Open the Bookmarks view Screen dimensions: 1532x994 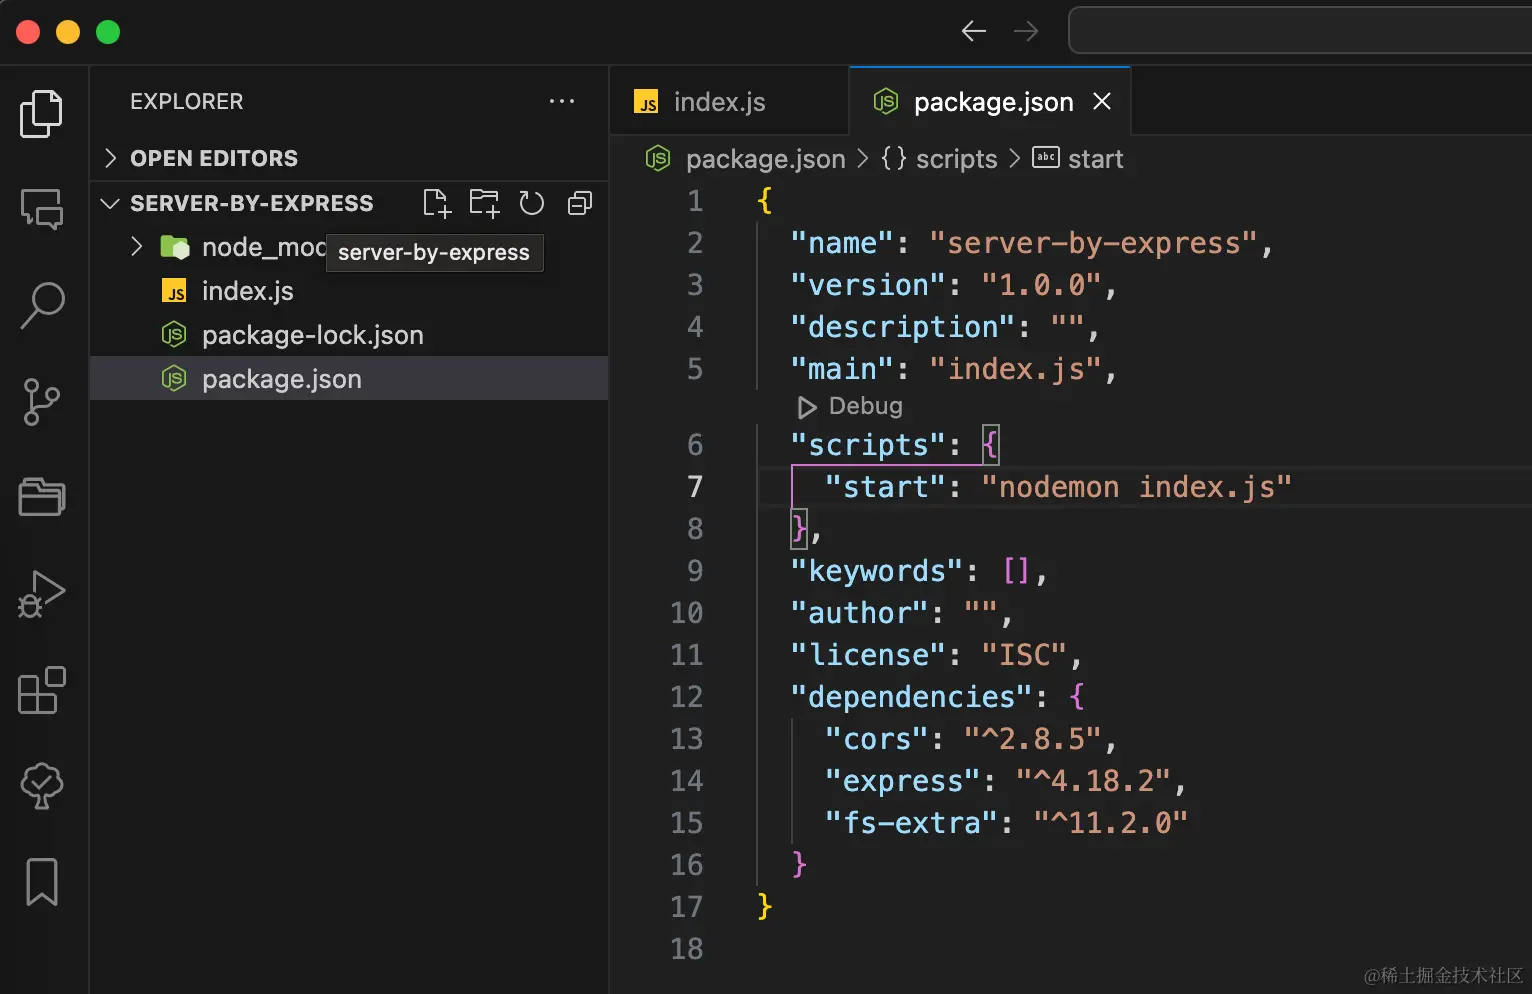point(42,881)
